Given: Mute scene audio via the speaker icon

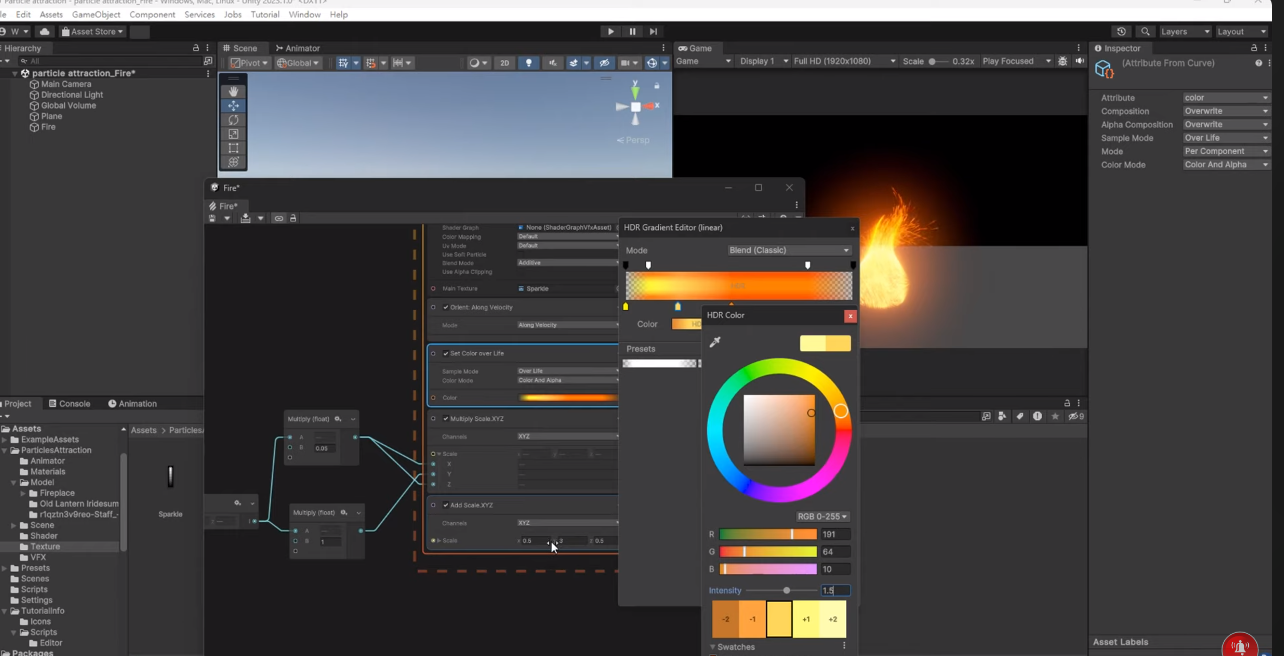Looking at the screenshot, I should coord(552,61).
